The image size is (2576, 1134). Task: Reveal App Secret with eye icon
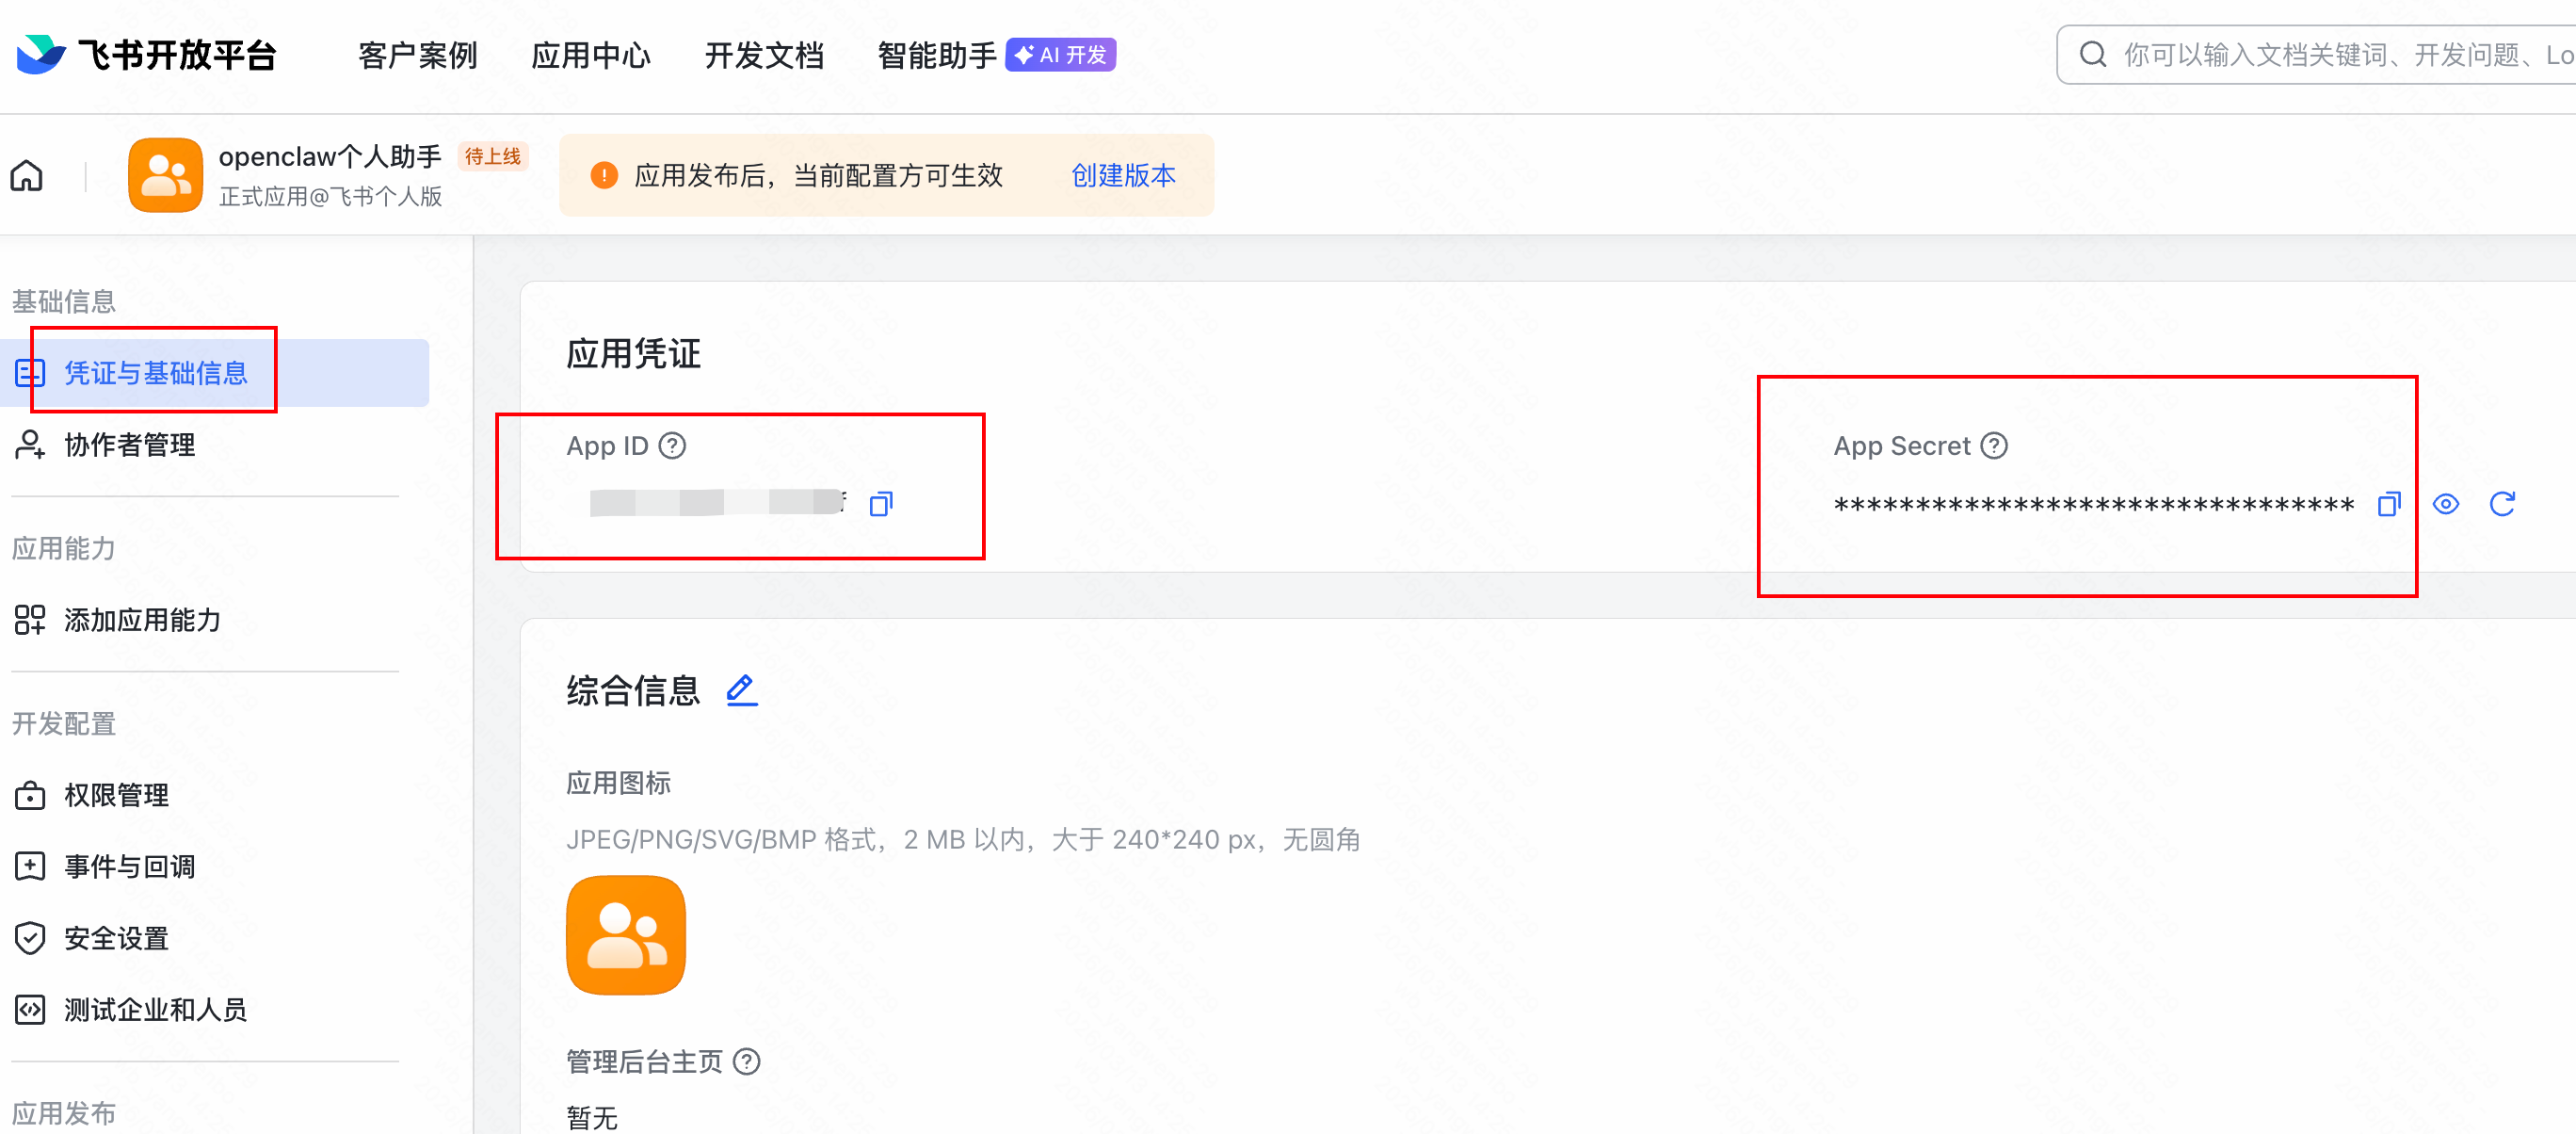click(2445, 504)
